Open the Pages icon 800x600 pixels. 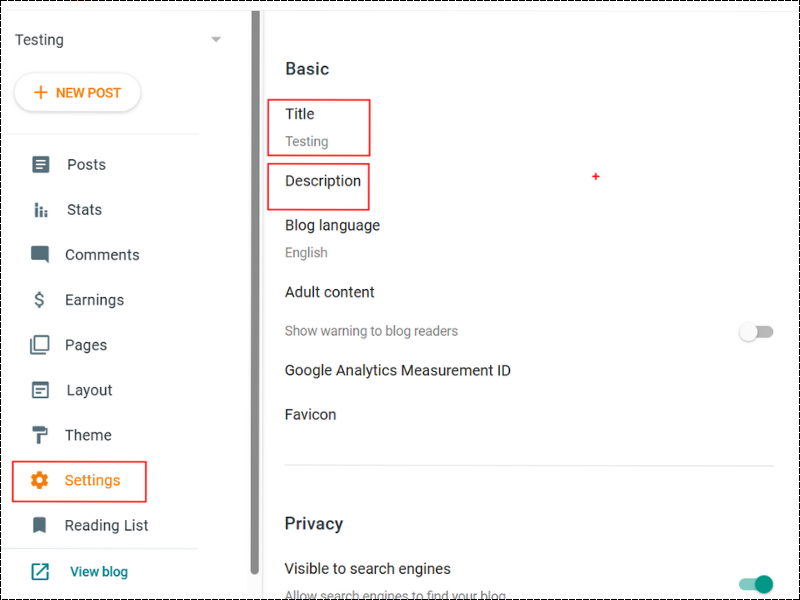pyautogui.click(x=40, y=344)
